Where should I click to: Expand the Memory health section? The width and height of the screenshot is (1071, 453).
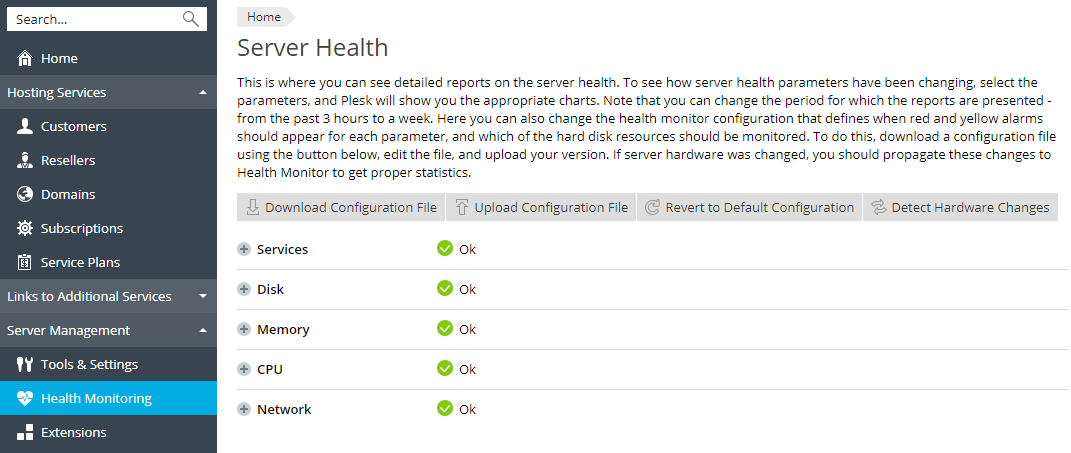(x=244, y=329)
